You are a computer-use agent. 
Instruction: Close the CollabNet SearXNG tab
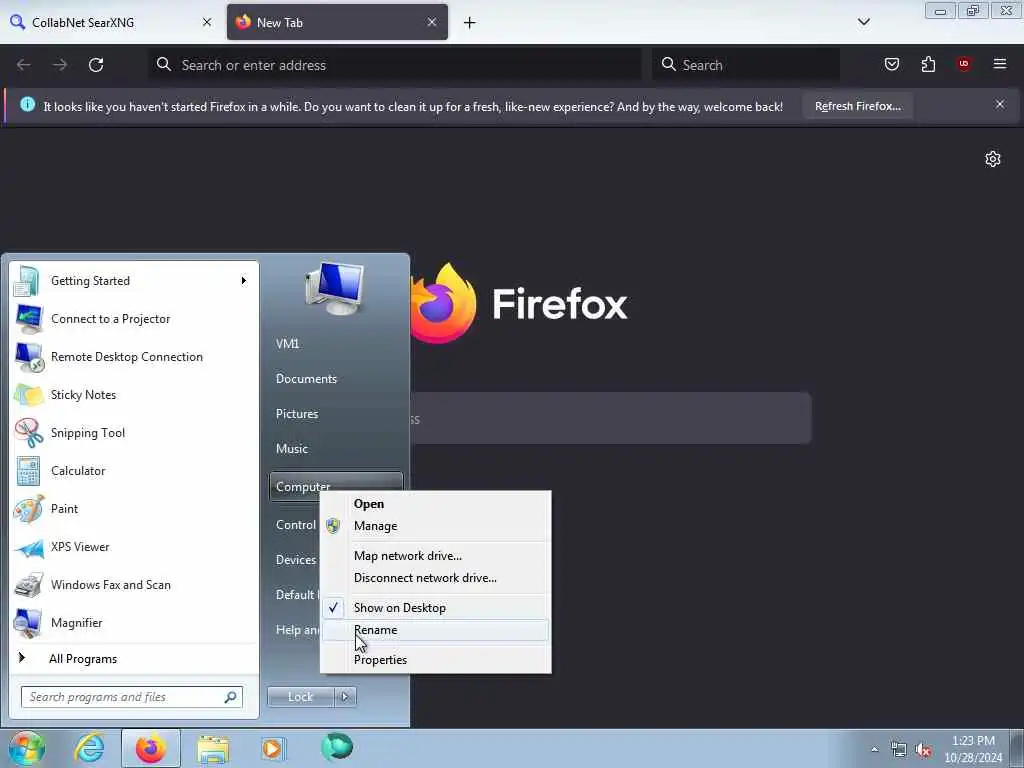207,22
